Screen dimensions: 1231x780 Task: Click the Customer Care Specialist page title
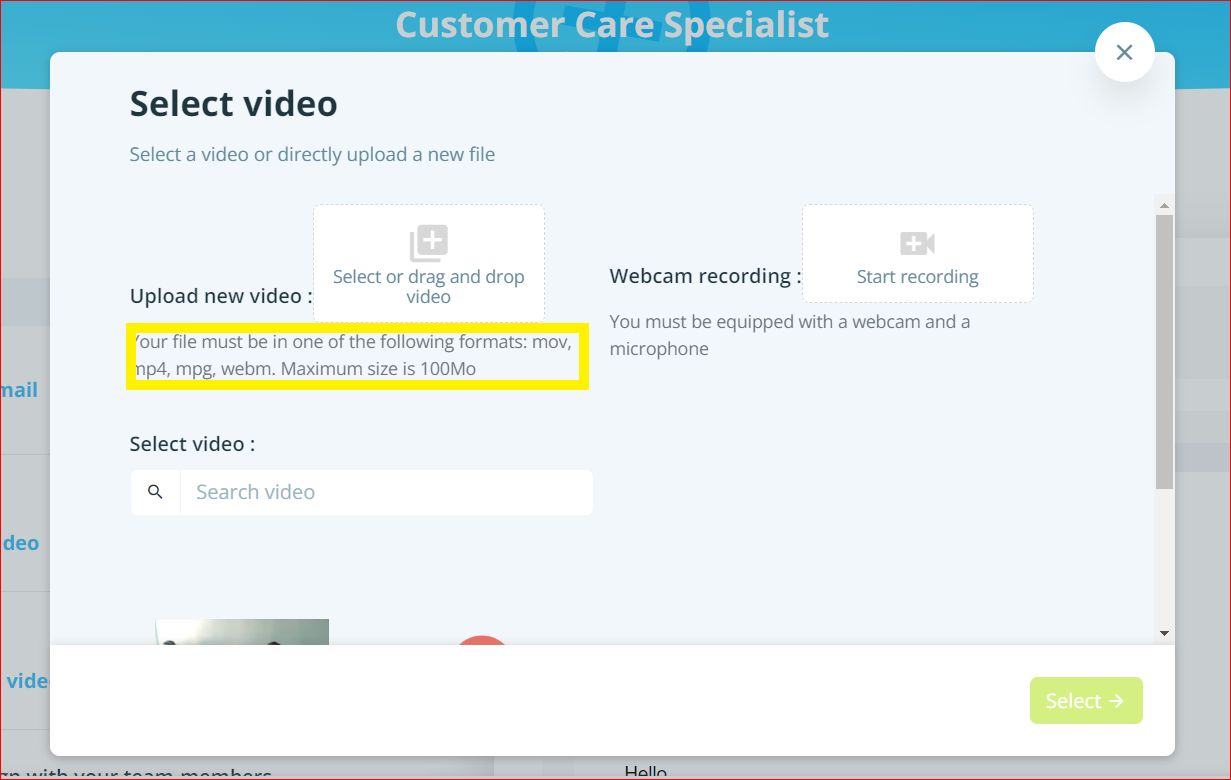pos(612,24)
